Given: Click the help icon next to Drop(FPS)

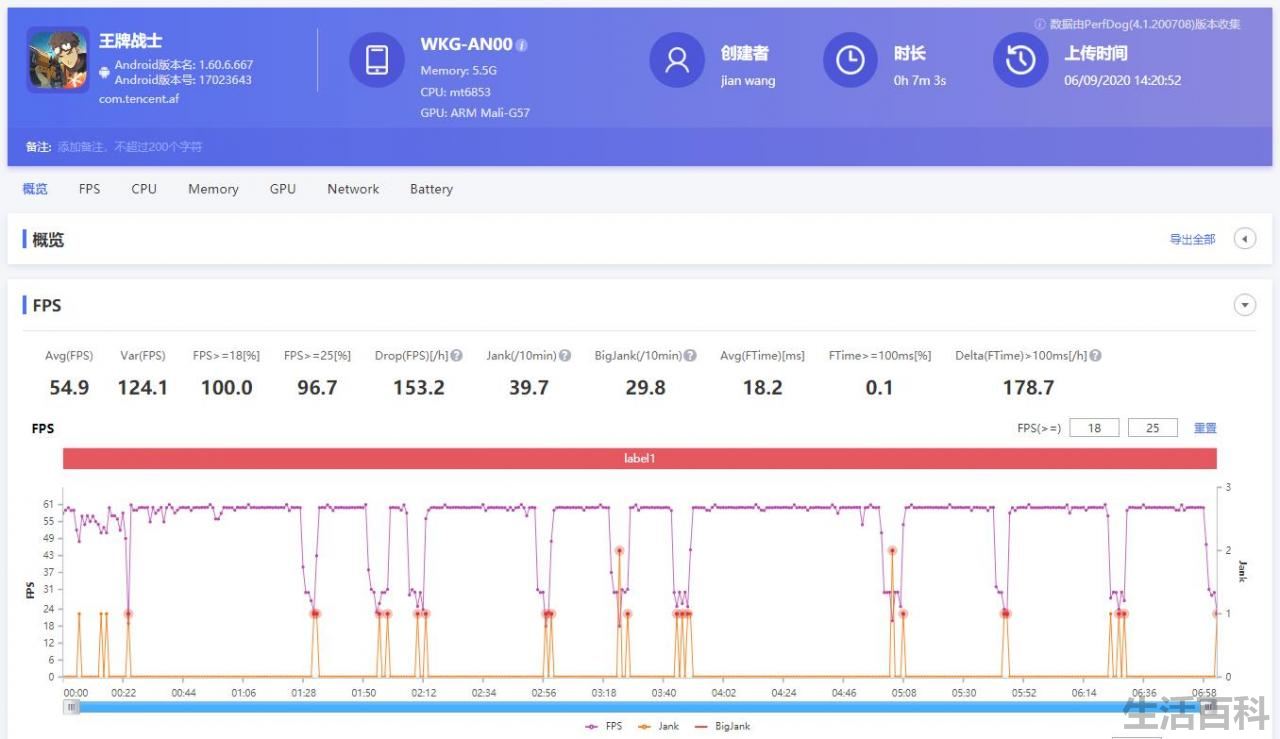Looking at the screenshot, I should 456,355.
